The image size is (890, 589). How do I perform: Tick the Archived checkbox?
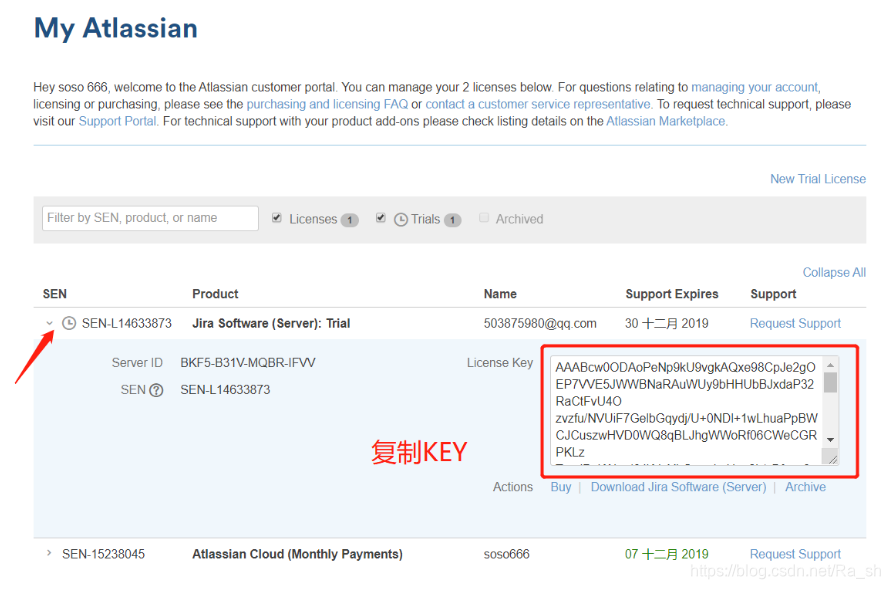484,218
